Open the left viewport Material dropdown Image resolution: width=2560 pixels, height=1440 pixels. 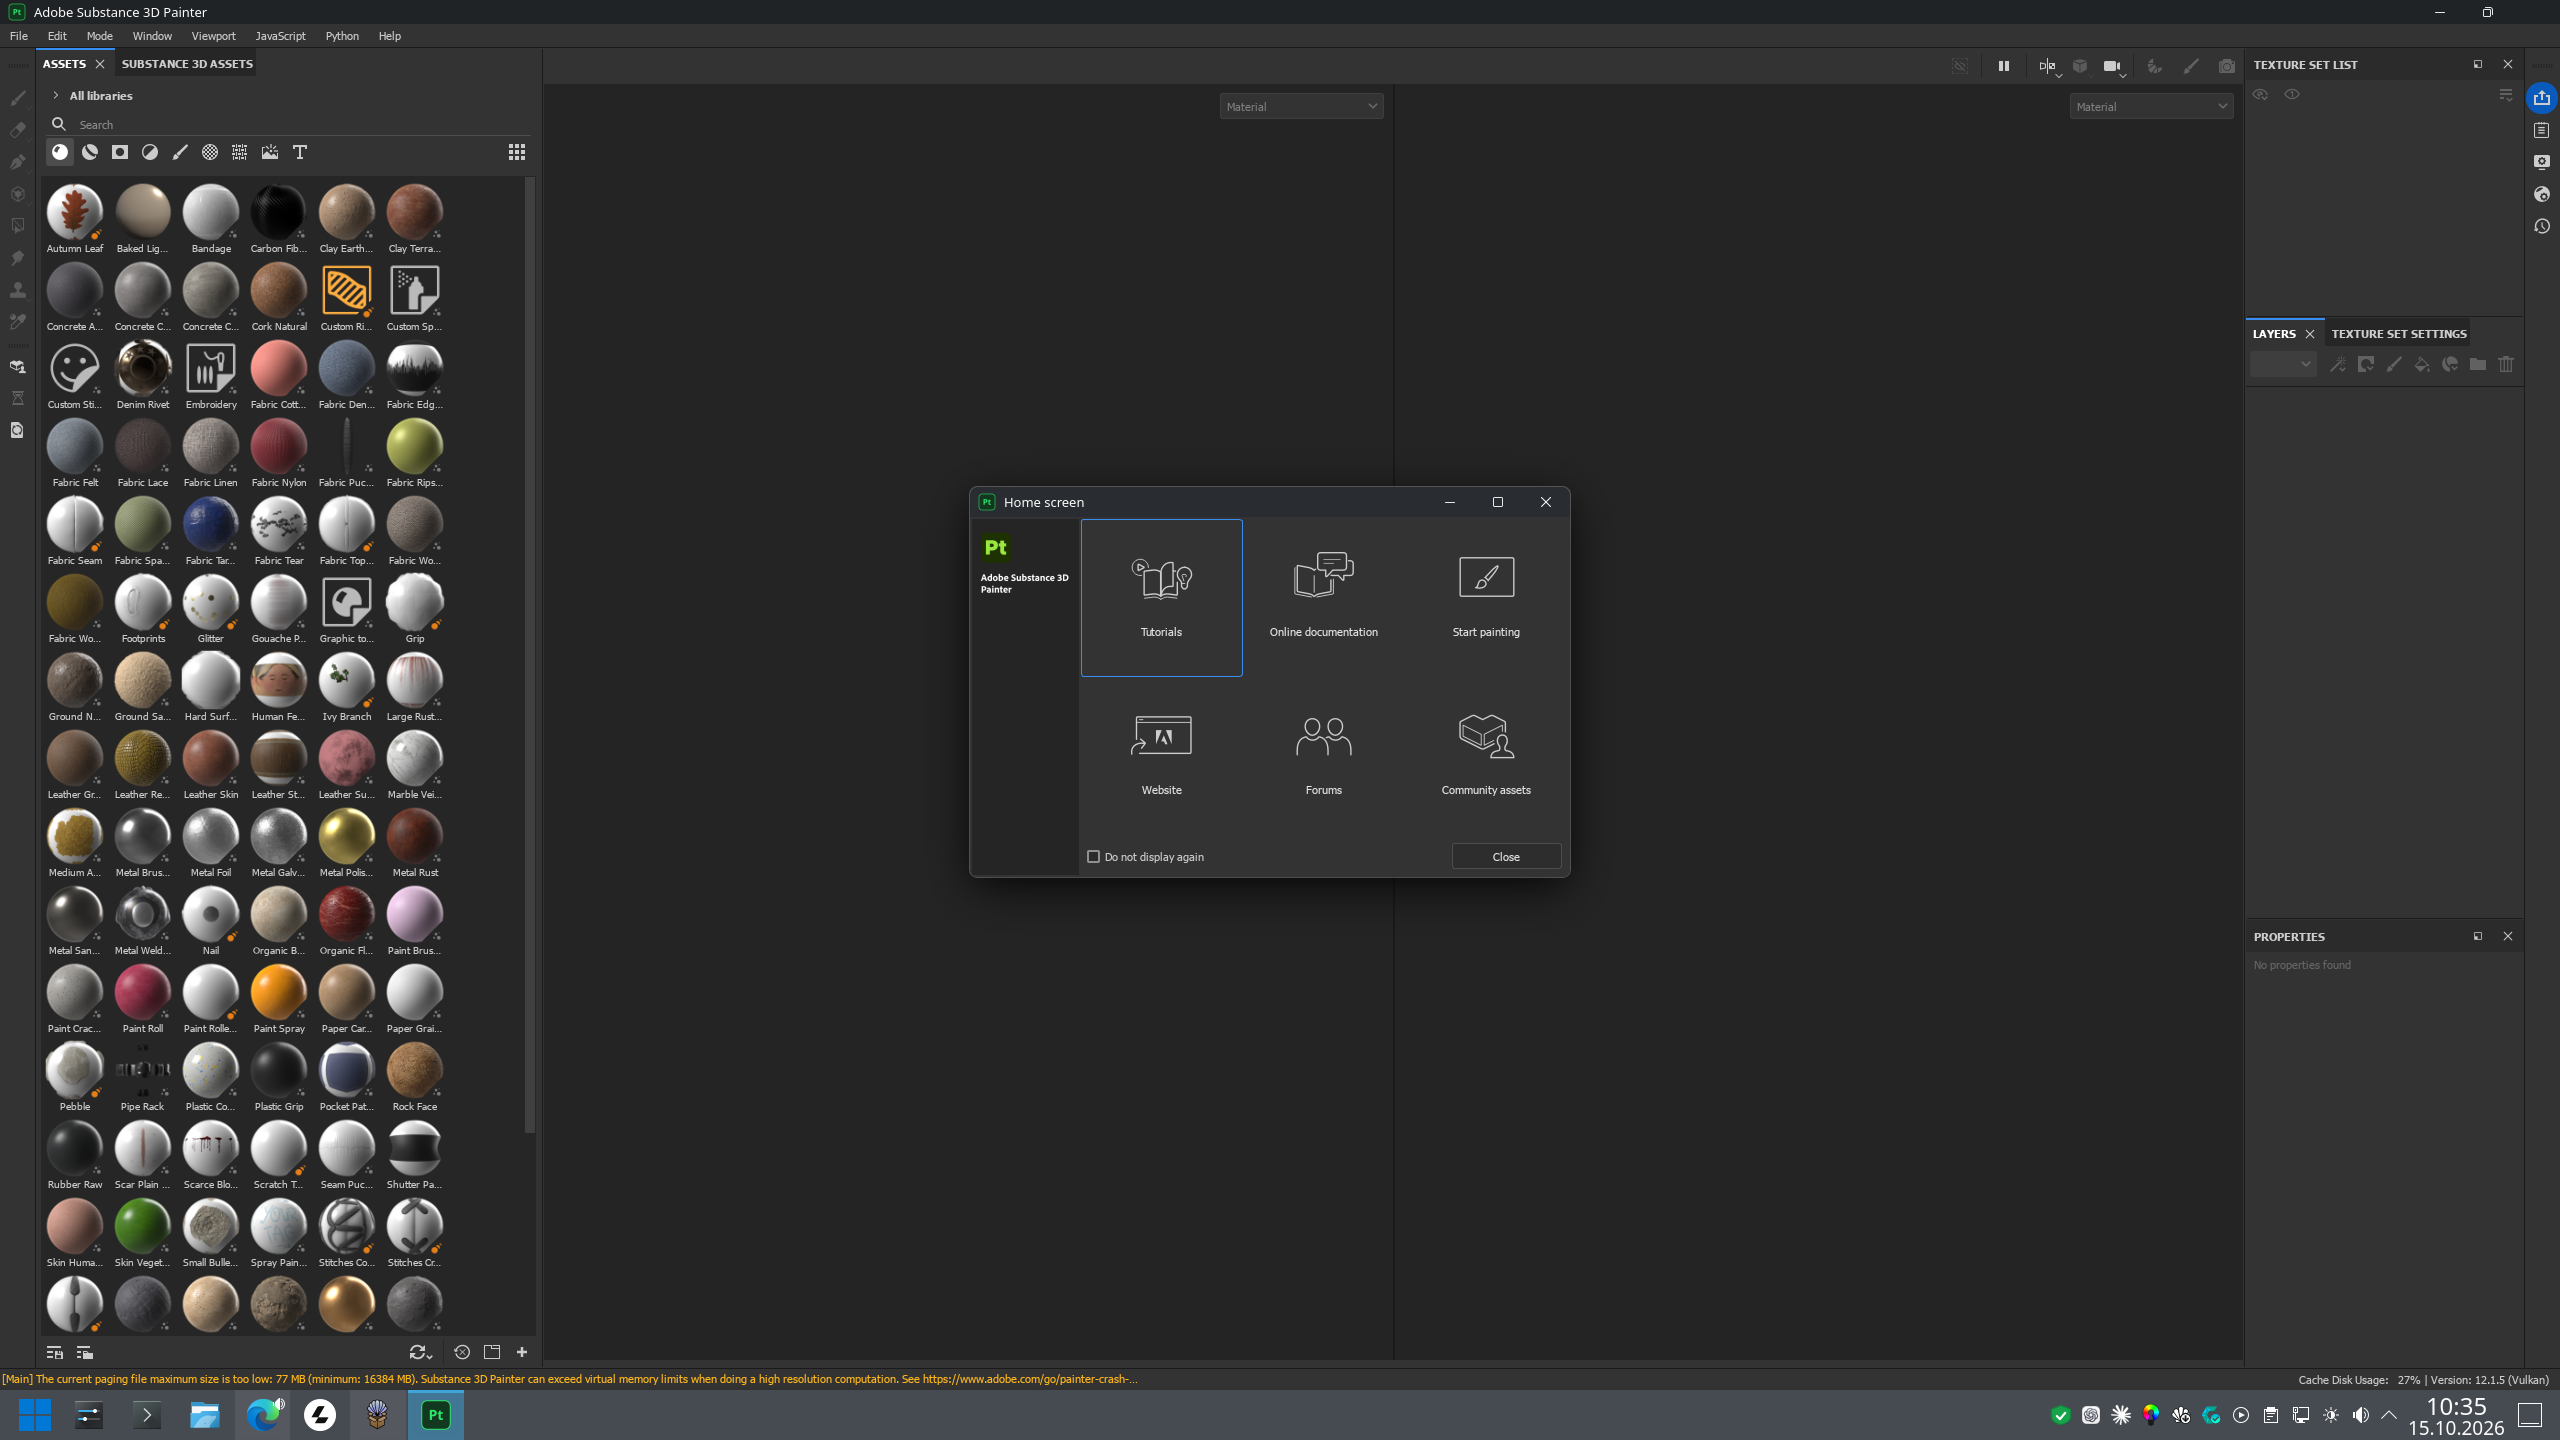click(x=1301, y=107)
